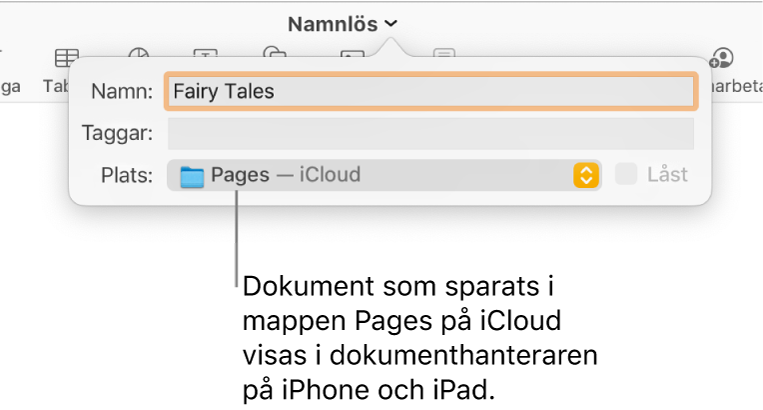The height and width of the screenshot is (410, 763).
Task: Select the Text box toolbar icon
Action: (x=206, y=55)
